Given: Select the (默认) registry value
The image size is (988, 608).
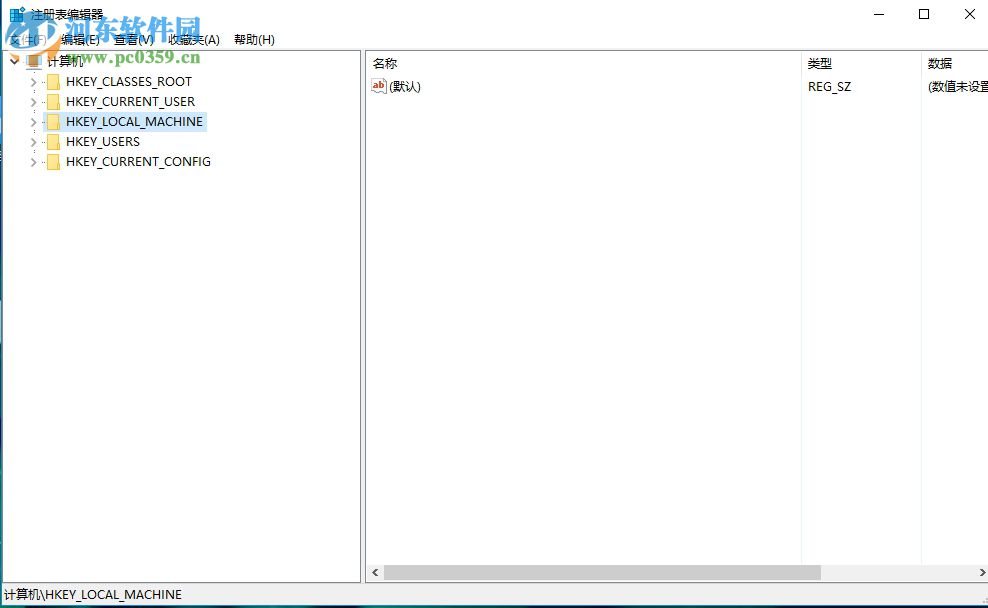Looking at the screenshot, I should pyautogui.click(x=405, y=86).
